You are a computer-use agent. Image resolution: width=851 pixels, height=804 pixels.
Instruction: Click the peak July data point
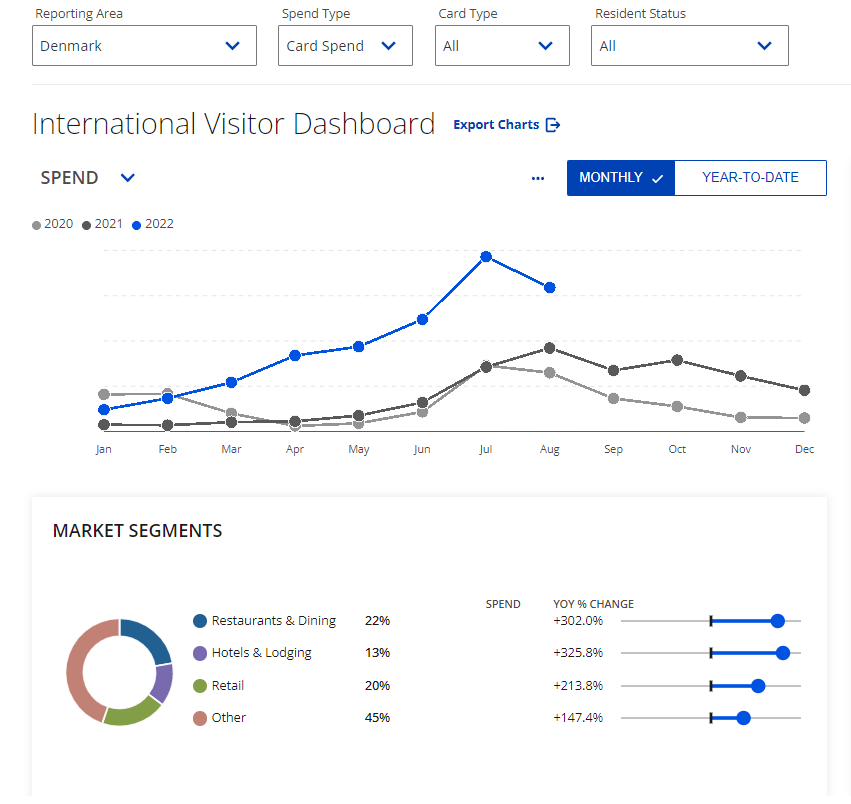tap(486, 257)
